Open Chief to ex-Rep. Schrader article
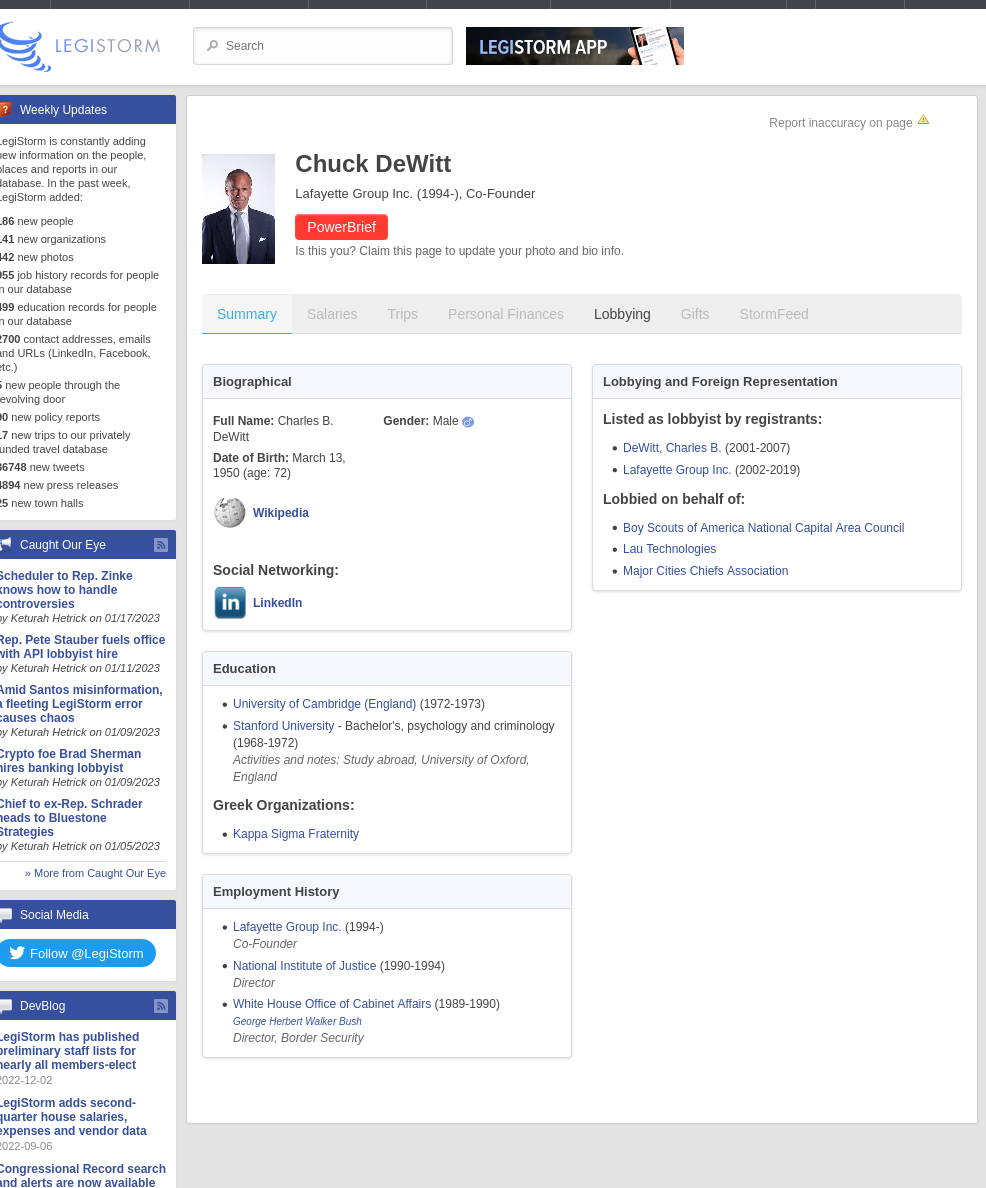 70,818
